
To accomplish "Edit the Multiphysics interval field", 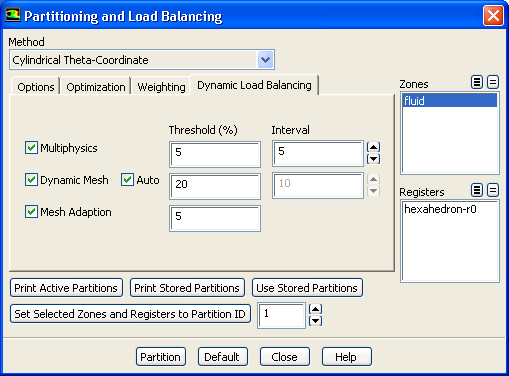I will pyautogui.click(x=318, y=153).
